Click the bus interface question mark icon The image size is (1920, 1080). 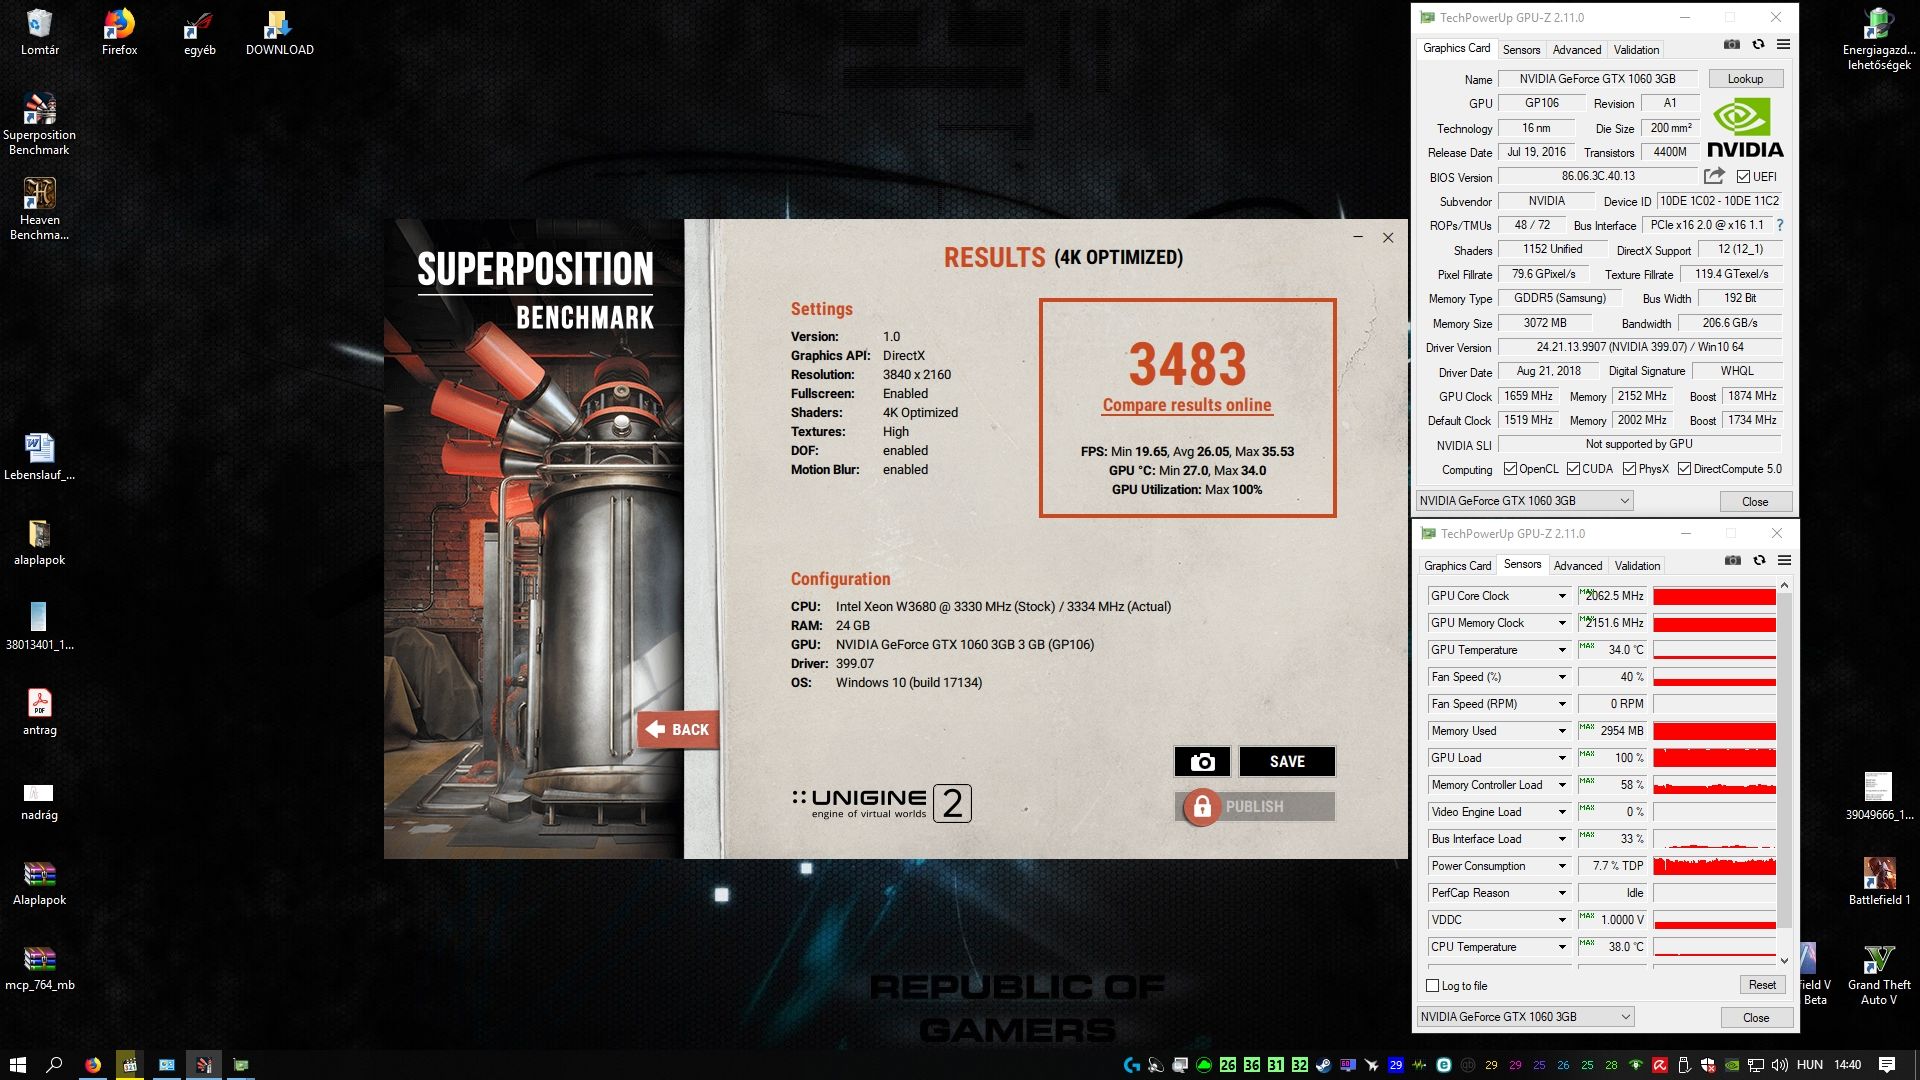tap(1780, 225)
